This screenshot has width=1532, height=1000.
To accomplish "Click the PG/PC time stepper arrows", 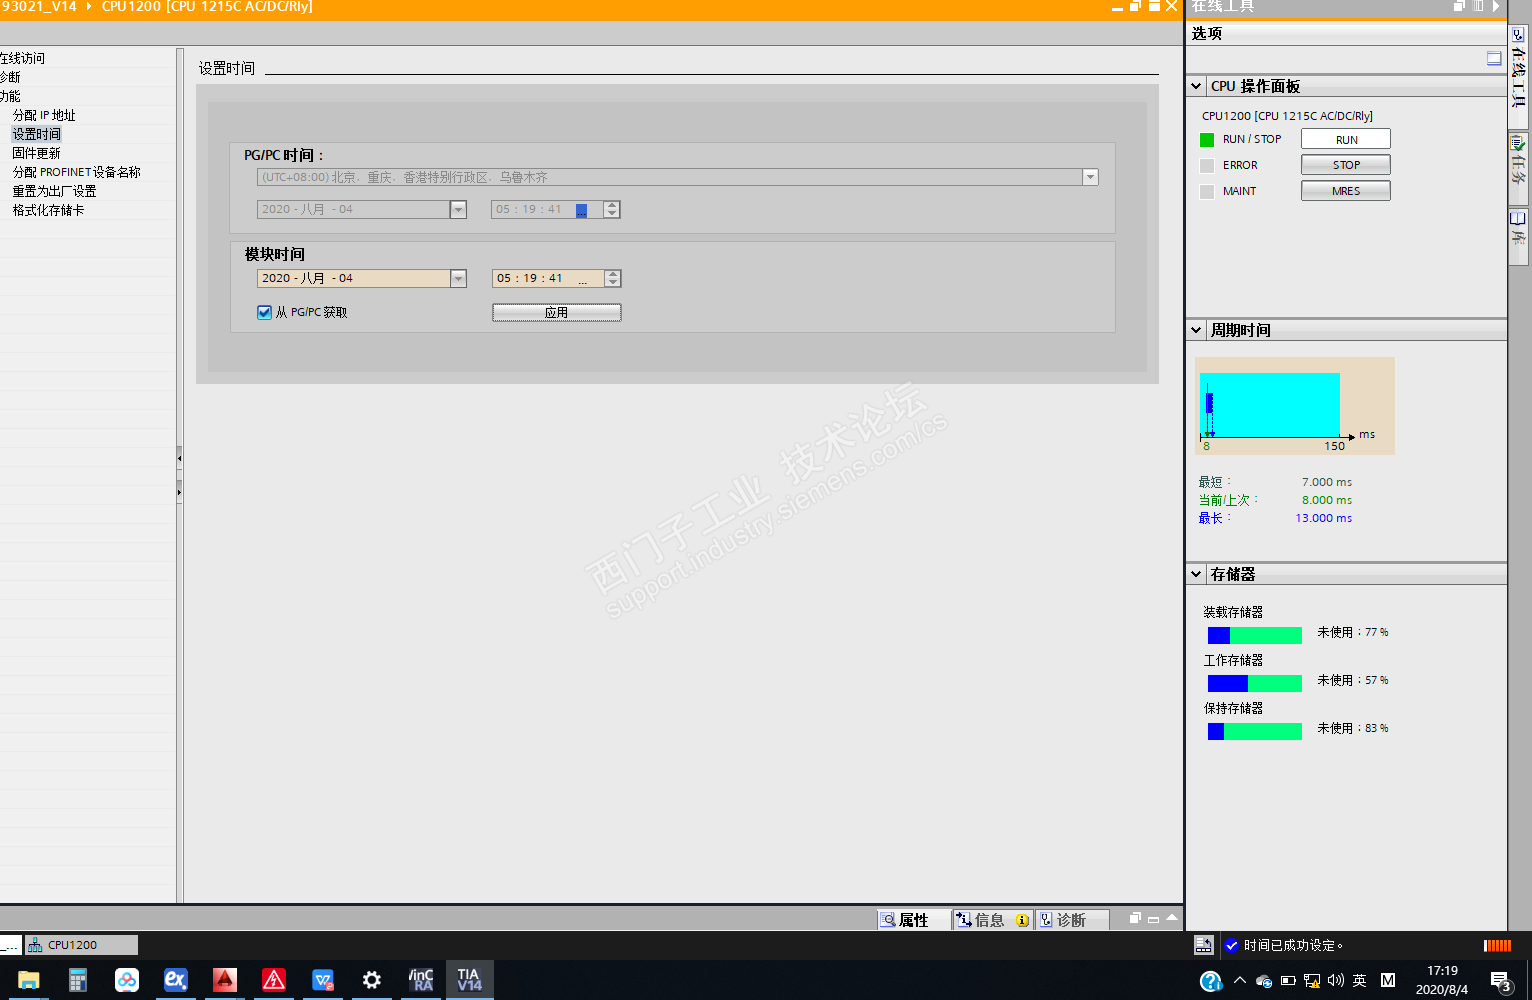I will coord(612,210).
